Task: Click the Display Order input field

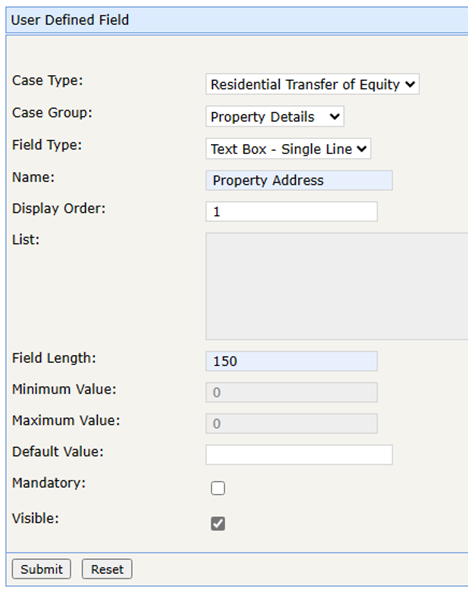Action: 291,211
